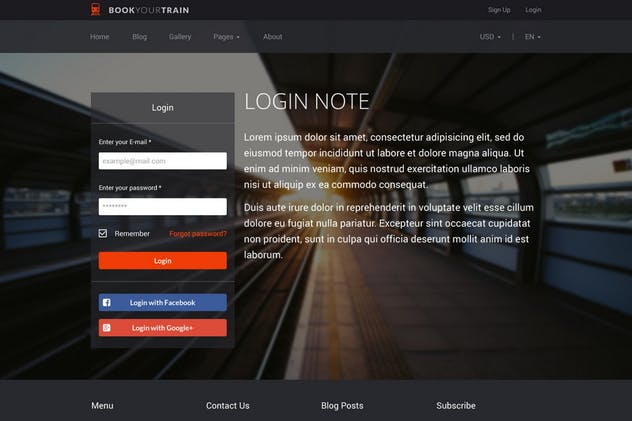The image size is (632, 421).
Task: Click the LOGIN NOTE heading
Action: tap(306, 101)
